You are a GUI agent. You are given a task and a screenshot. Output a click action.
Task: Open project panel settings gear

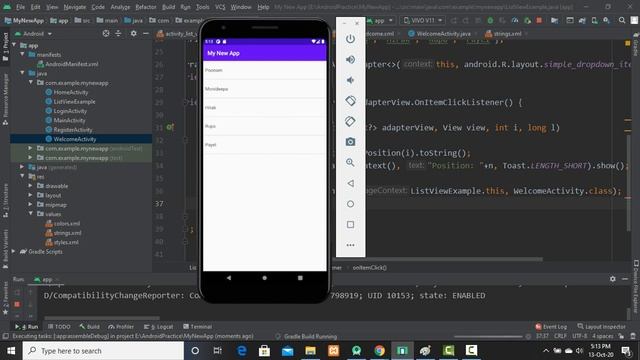(x=133, y=33)
